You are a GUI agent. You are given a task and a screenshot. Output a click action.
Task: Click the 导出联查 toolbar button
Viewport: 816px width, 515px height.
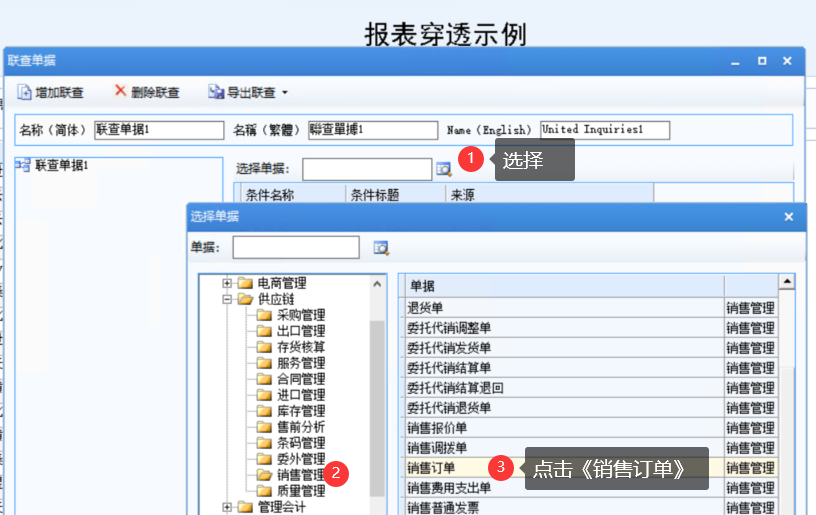pyautogui.click(x=242, y=93)
